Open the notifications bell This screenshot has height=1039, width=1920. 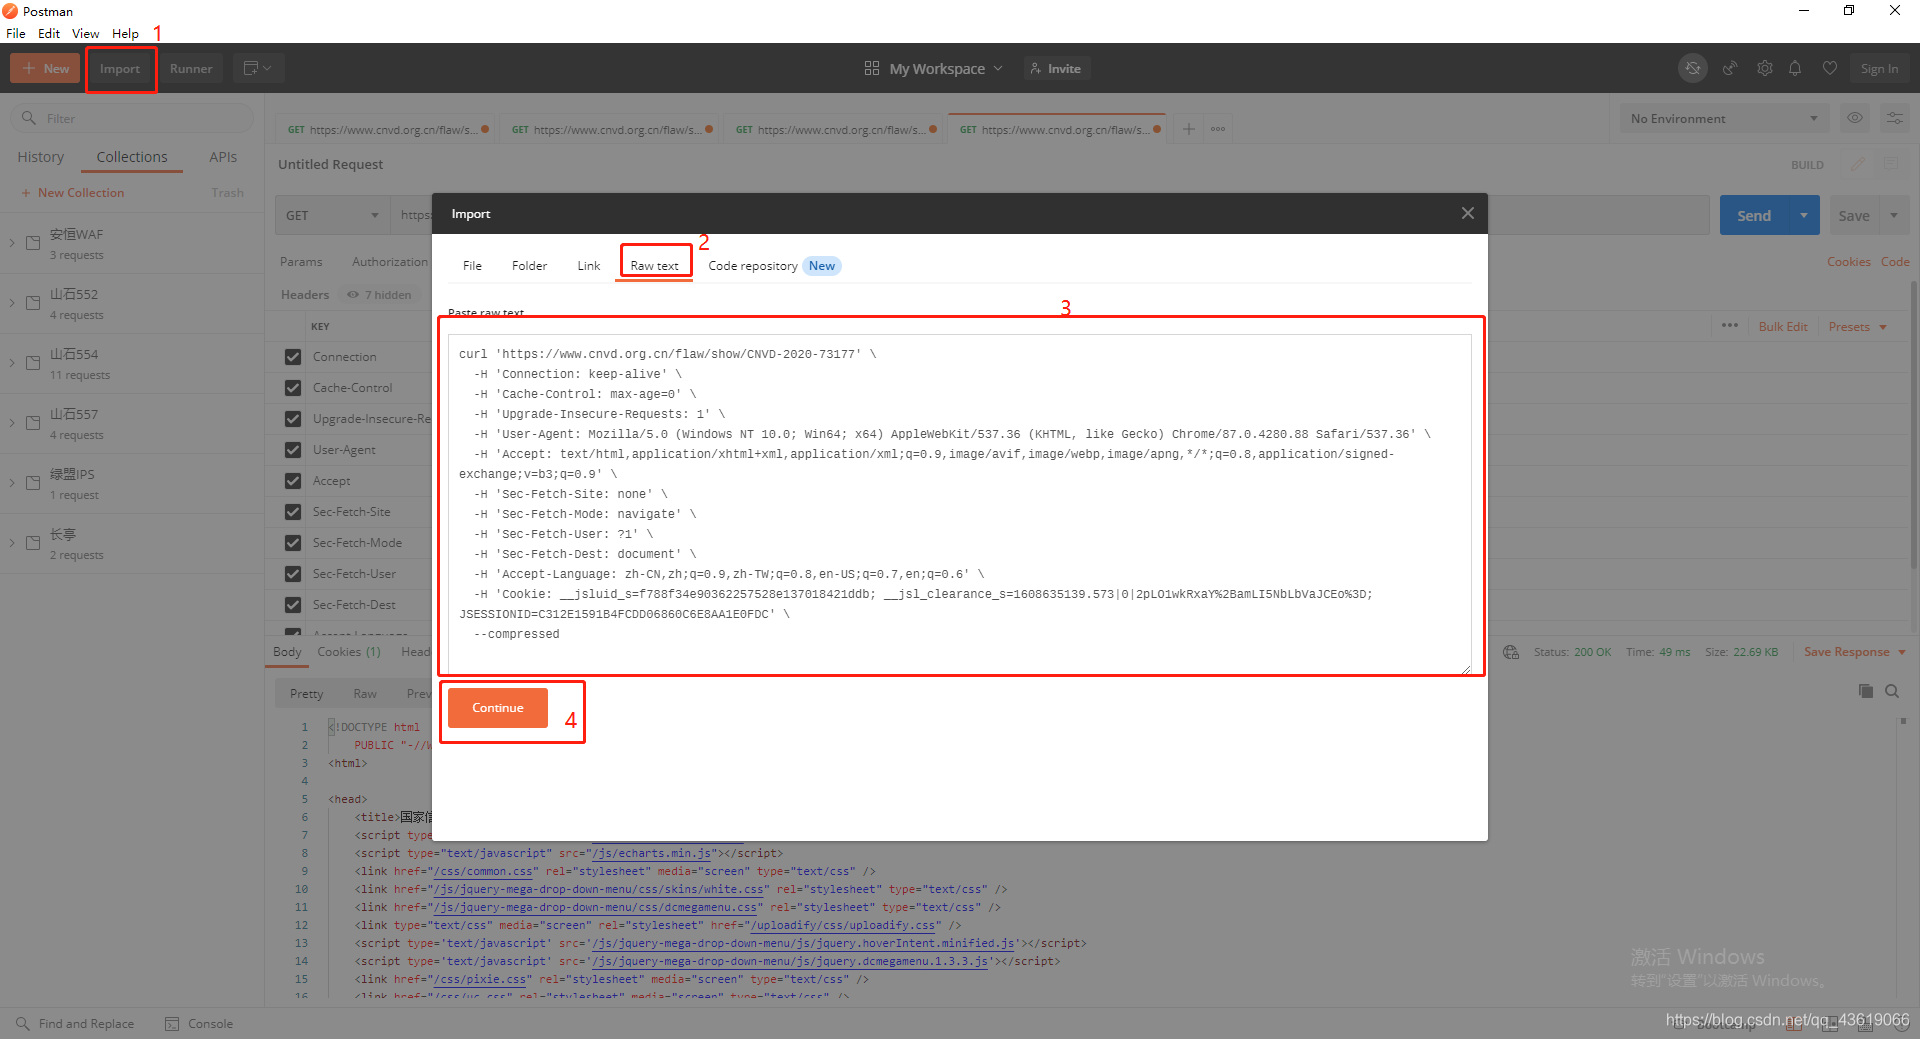(x=1795, y=68)
